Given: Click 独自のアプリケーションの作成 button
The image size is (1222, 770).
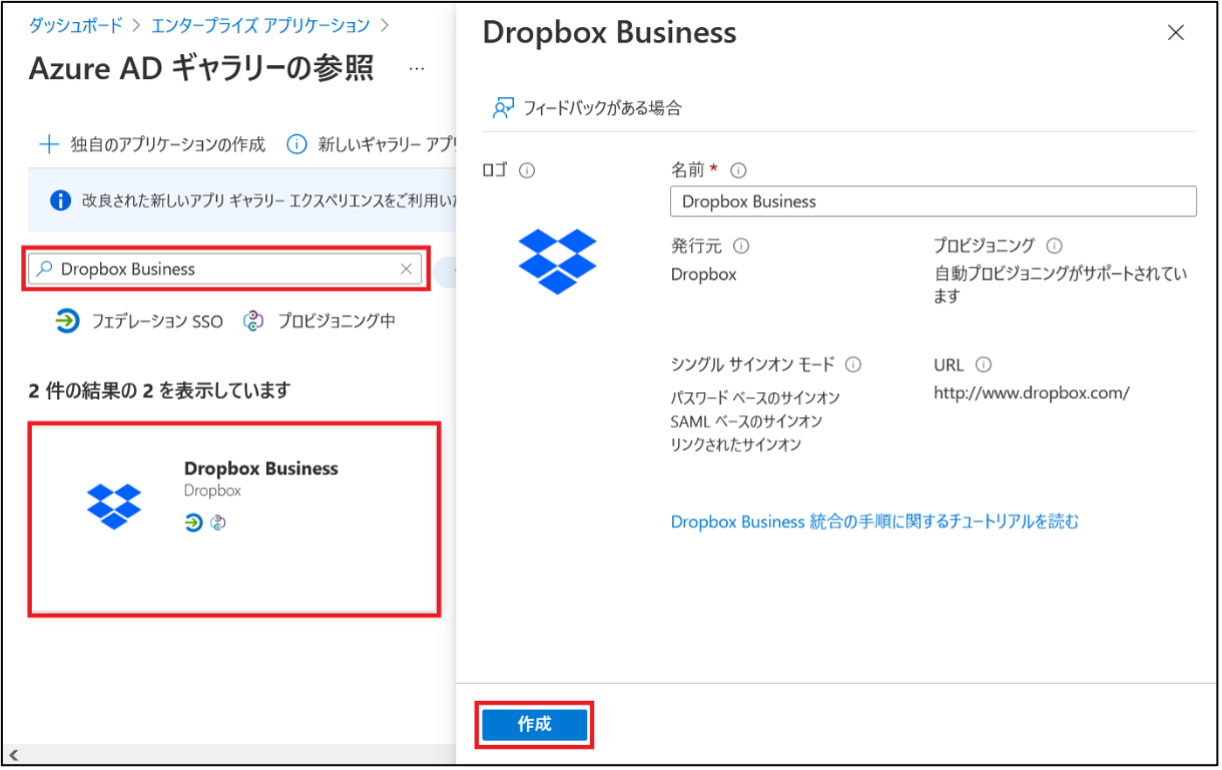Looking at the screenshot, I should click(x=152, y=144).
